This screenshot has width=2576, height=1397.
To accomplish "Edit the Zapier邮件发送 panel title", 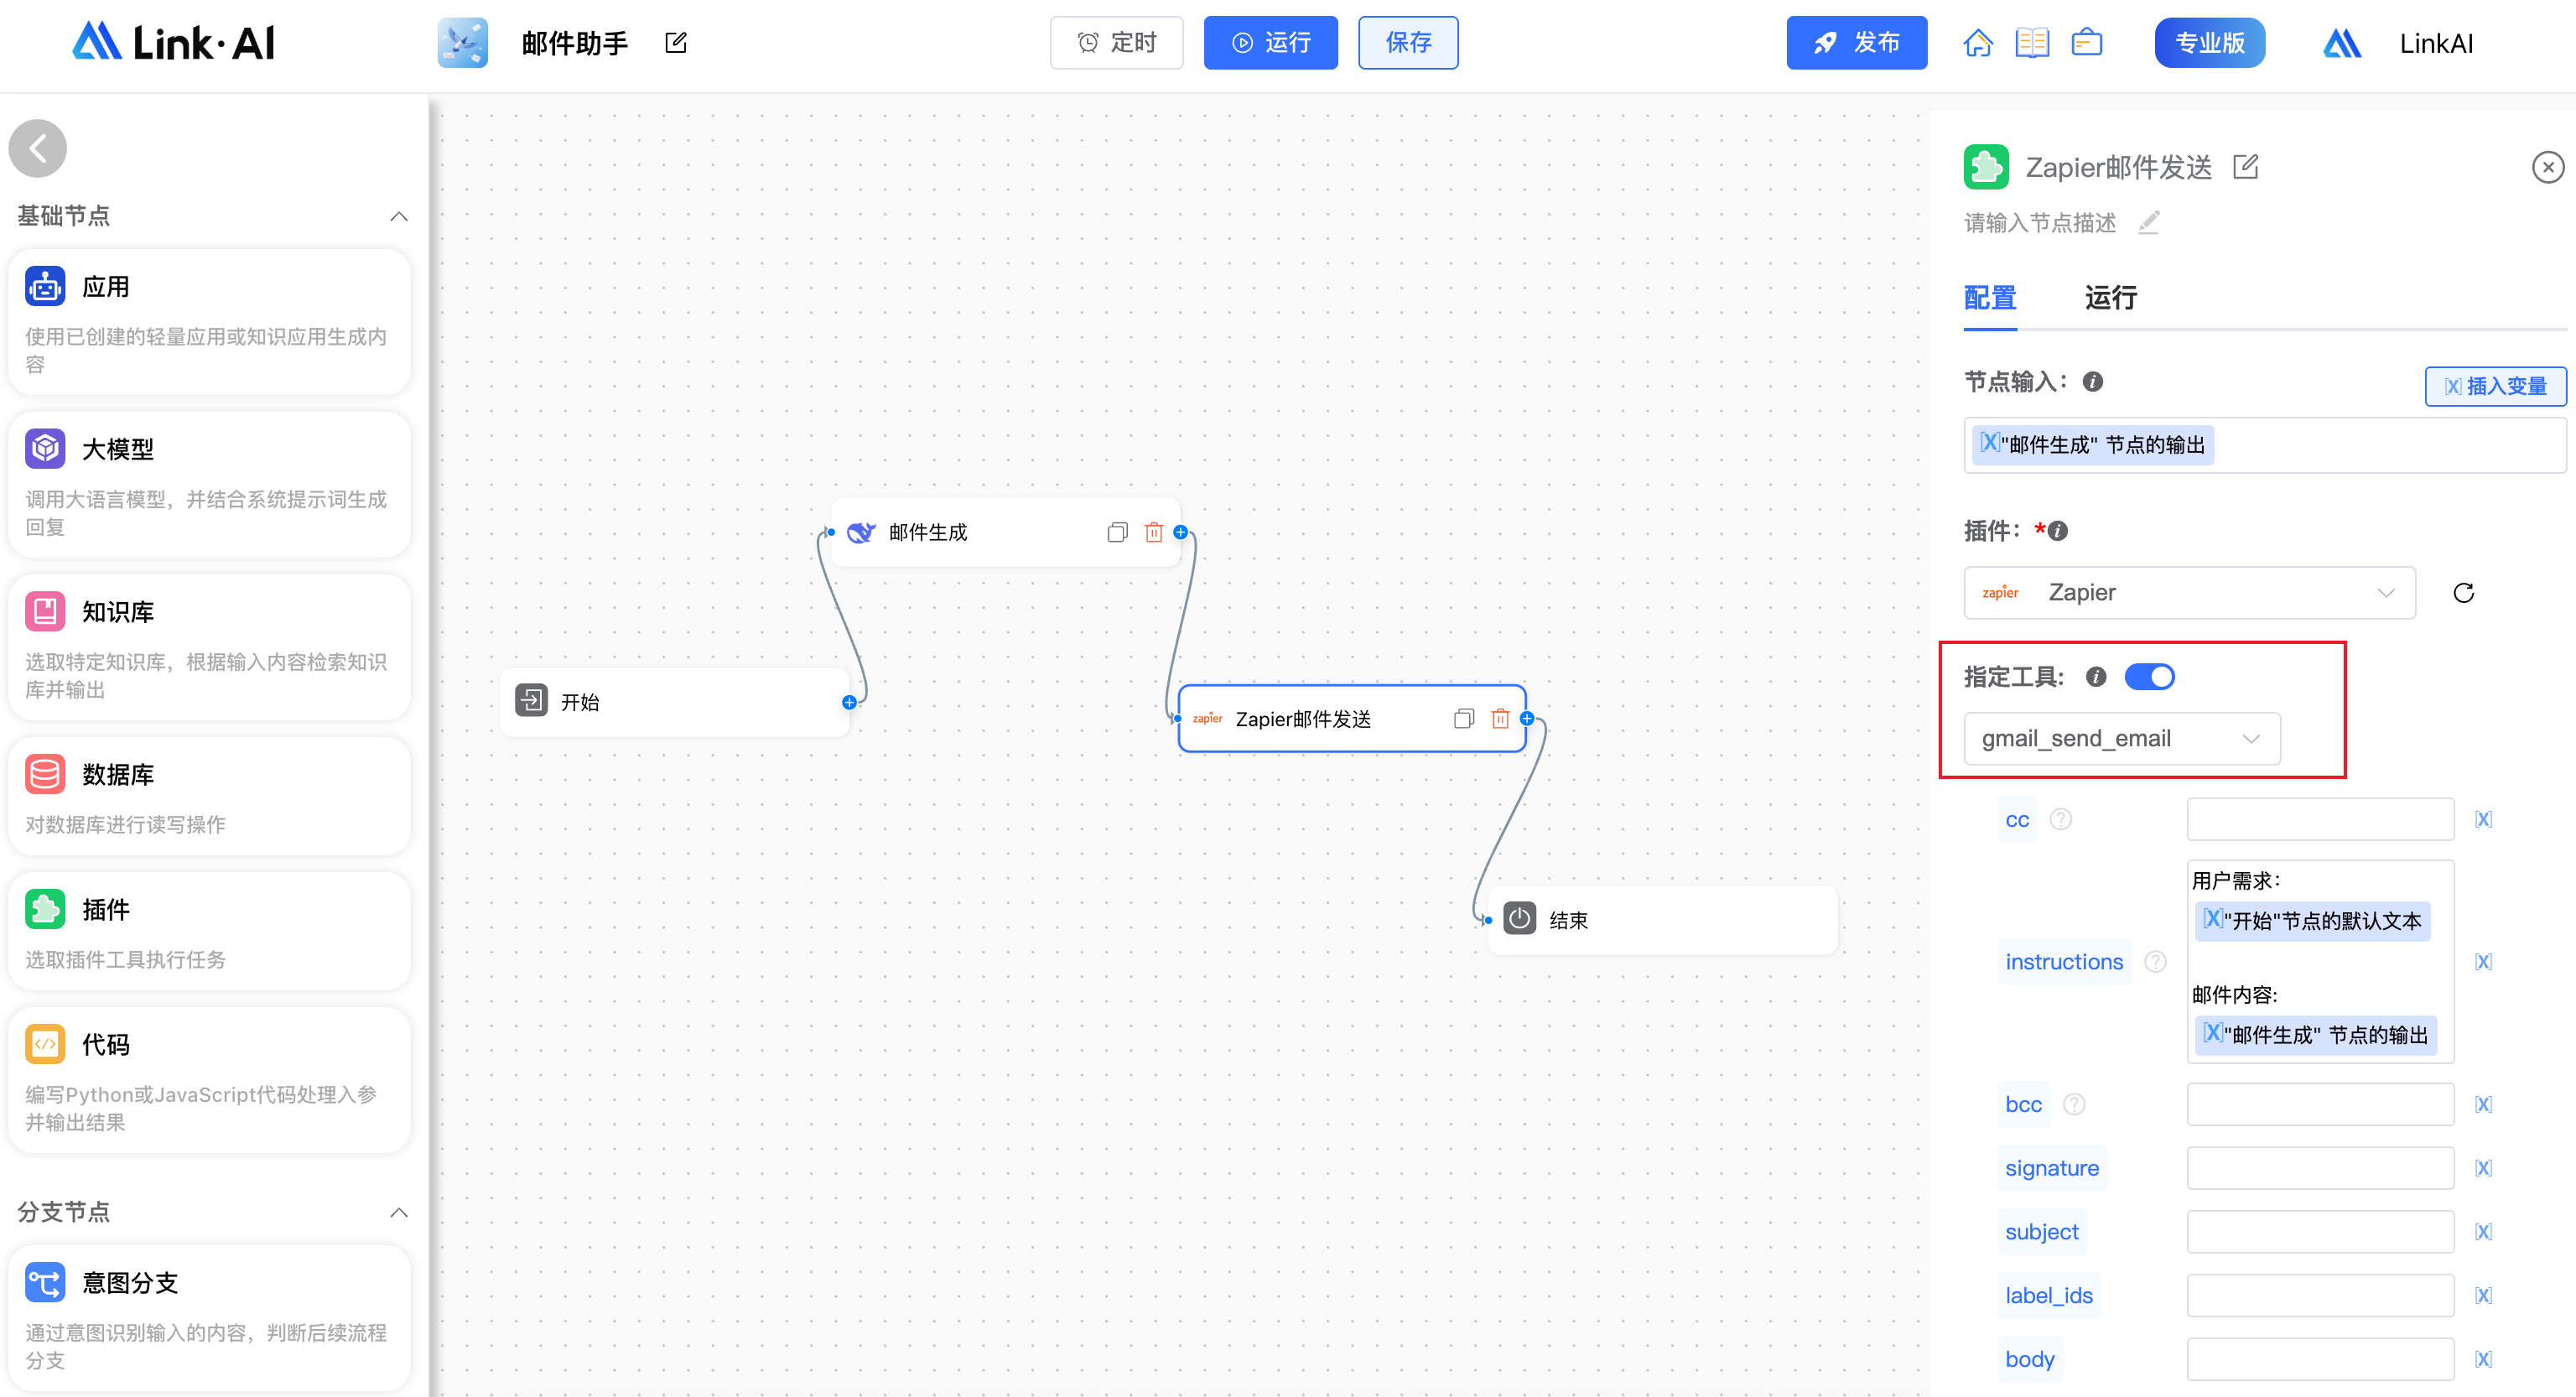I will [x=2245, y=166].
